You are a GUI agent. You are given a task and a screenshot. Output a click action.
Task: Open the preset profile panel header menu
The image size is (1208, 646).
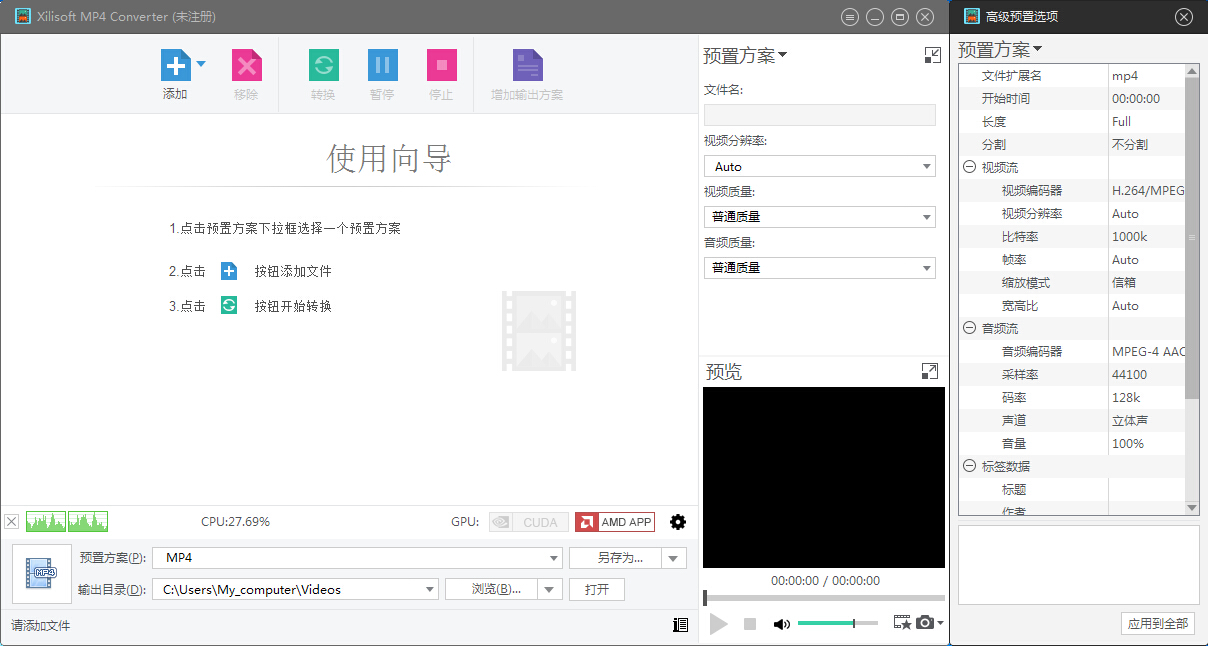point(745,56)
